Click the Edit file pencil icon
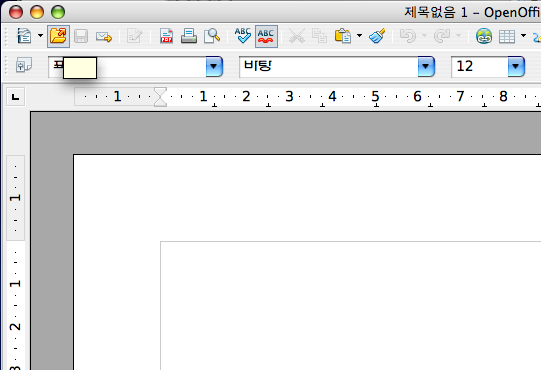The image size is (541, 370). (134, 36)
